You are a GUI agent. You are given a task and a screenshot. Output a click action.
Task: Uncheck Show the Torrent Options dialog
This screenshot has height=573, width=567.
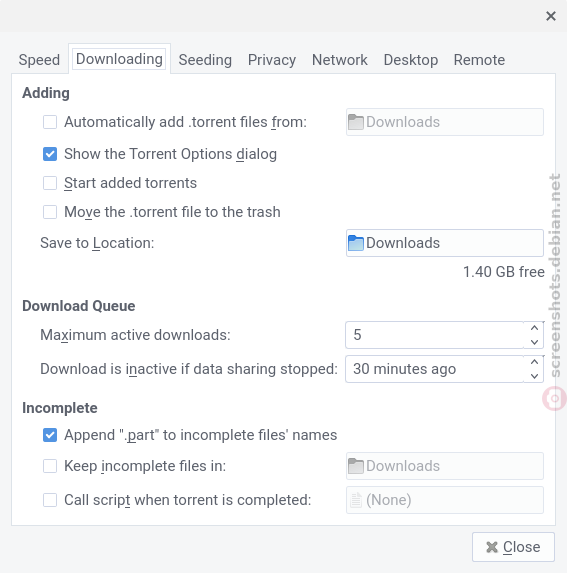[x=50, y=154]
